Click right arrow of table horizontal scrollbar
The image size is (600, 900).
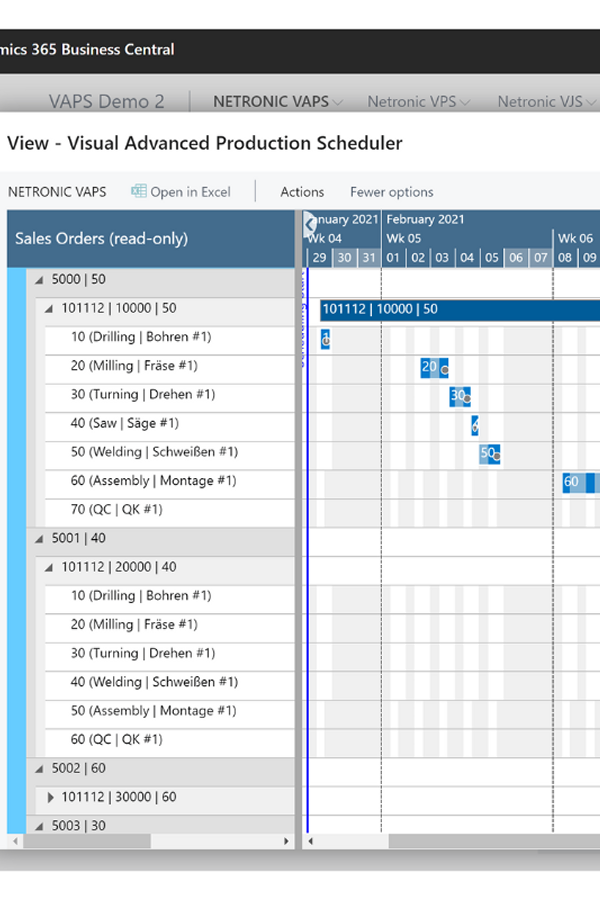pyautogui.click(x=288, y=841)
